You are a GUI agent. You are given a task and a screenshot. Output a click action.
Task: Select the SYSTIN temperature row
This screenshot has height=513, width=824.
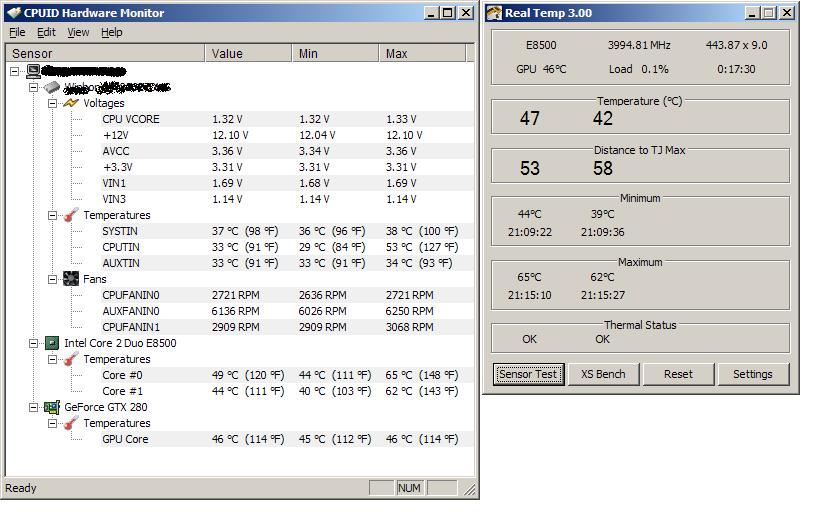pos(287,231)
